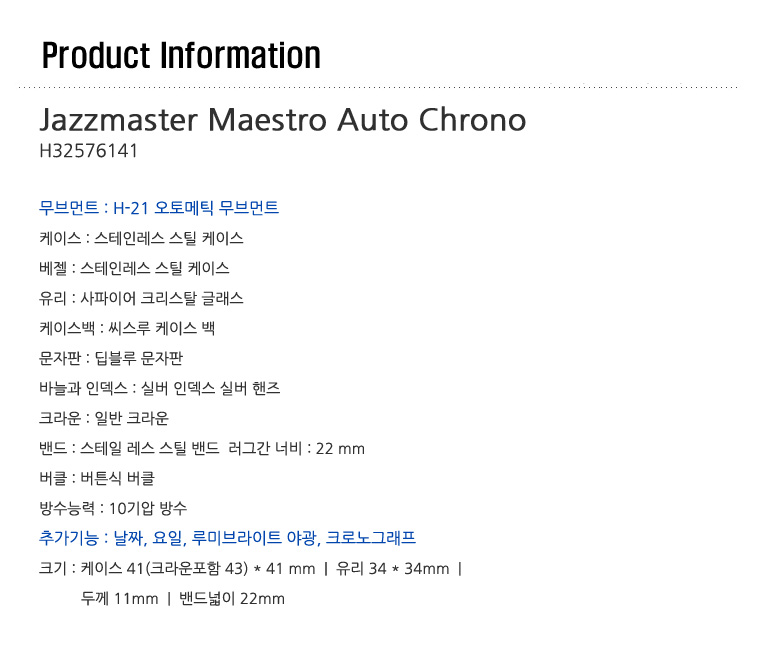
Task: Click model number H32576141
Action: click(89, 151)
